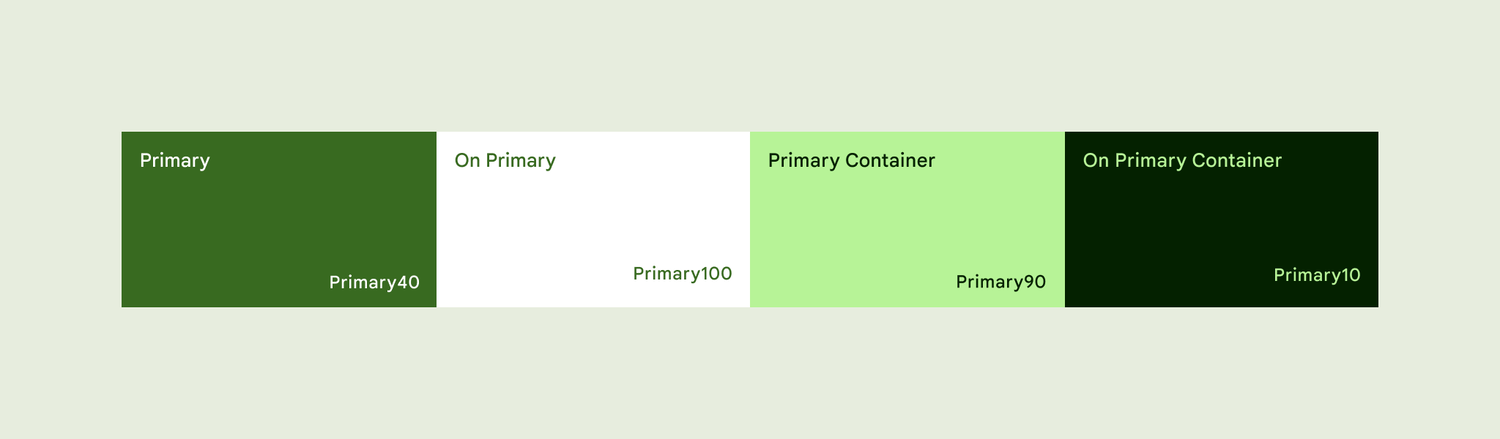Viewport: 1500px width, 439px height.
Task: Click the number 100 in the Primary100 label
Action: (716, 274)
